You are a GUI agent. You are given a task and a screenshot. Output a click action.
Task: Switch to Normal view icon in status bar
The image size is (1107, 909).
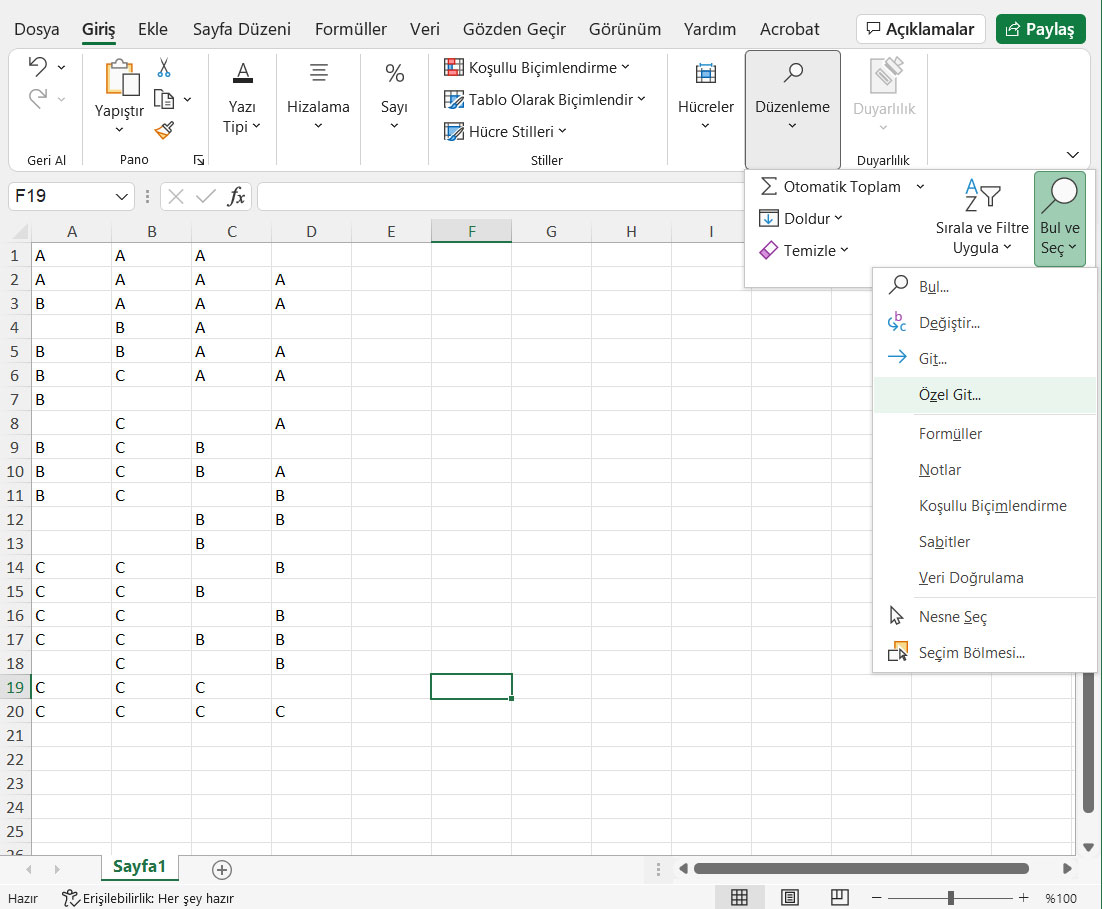tap(739, 898)
